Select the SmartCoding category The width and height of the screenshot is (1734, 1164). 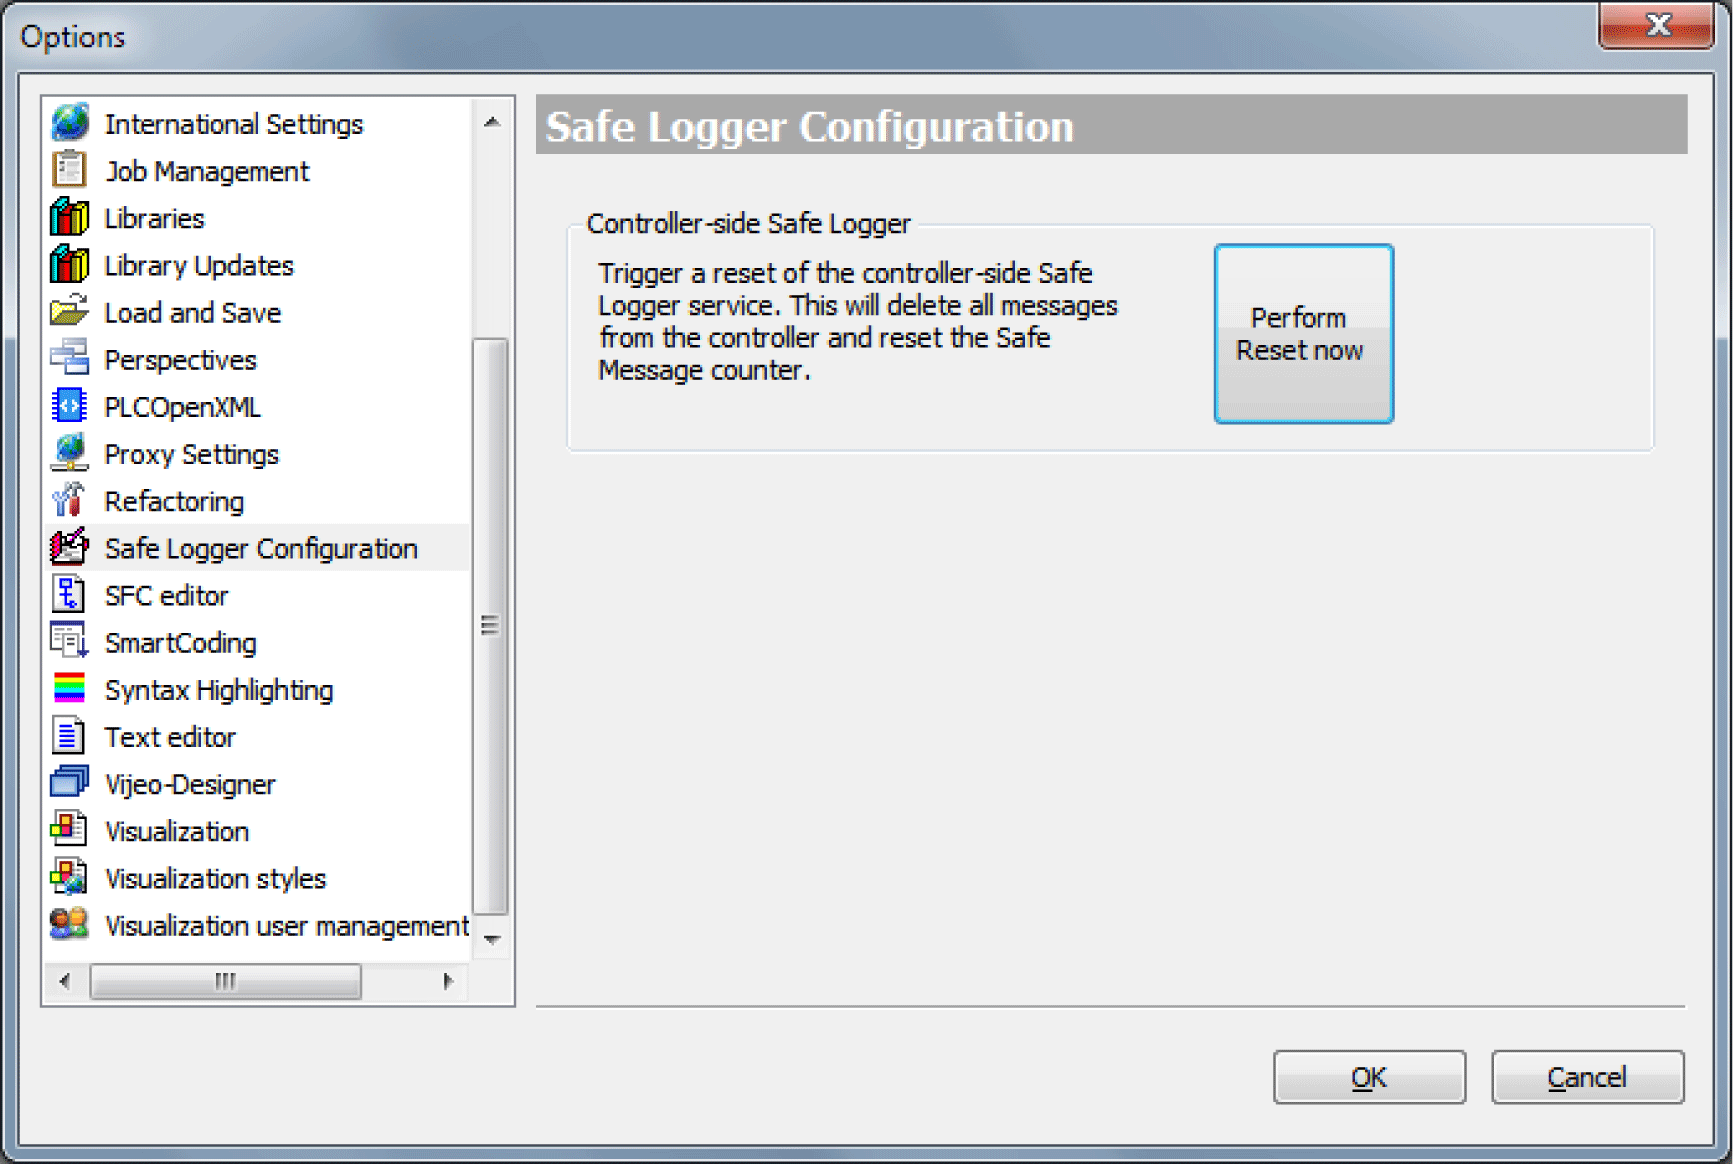pyautogui.click(x=181, y=641)
